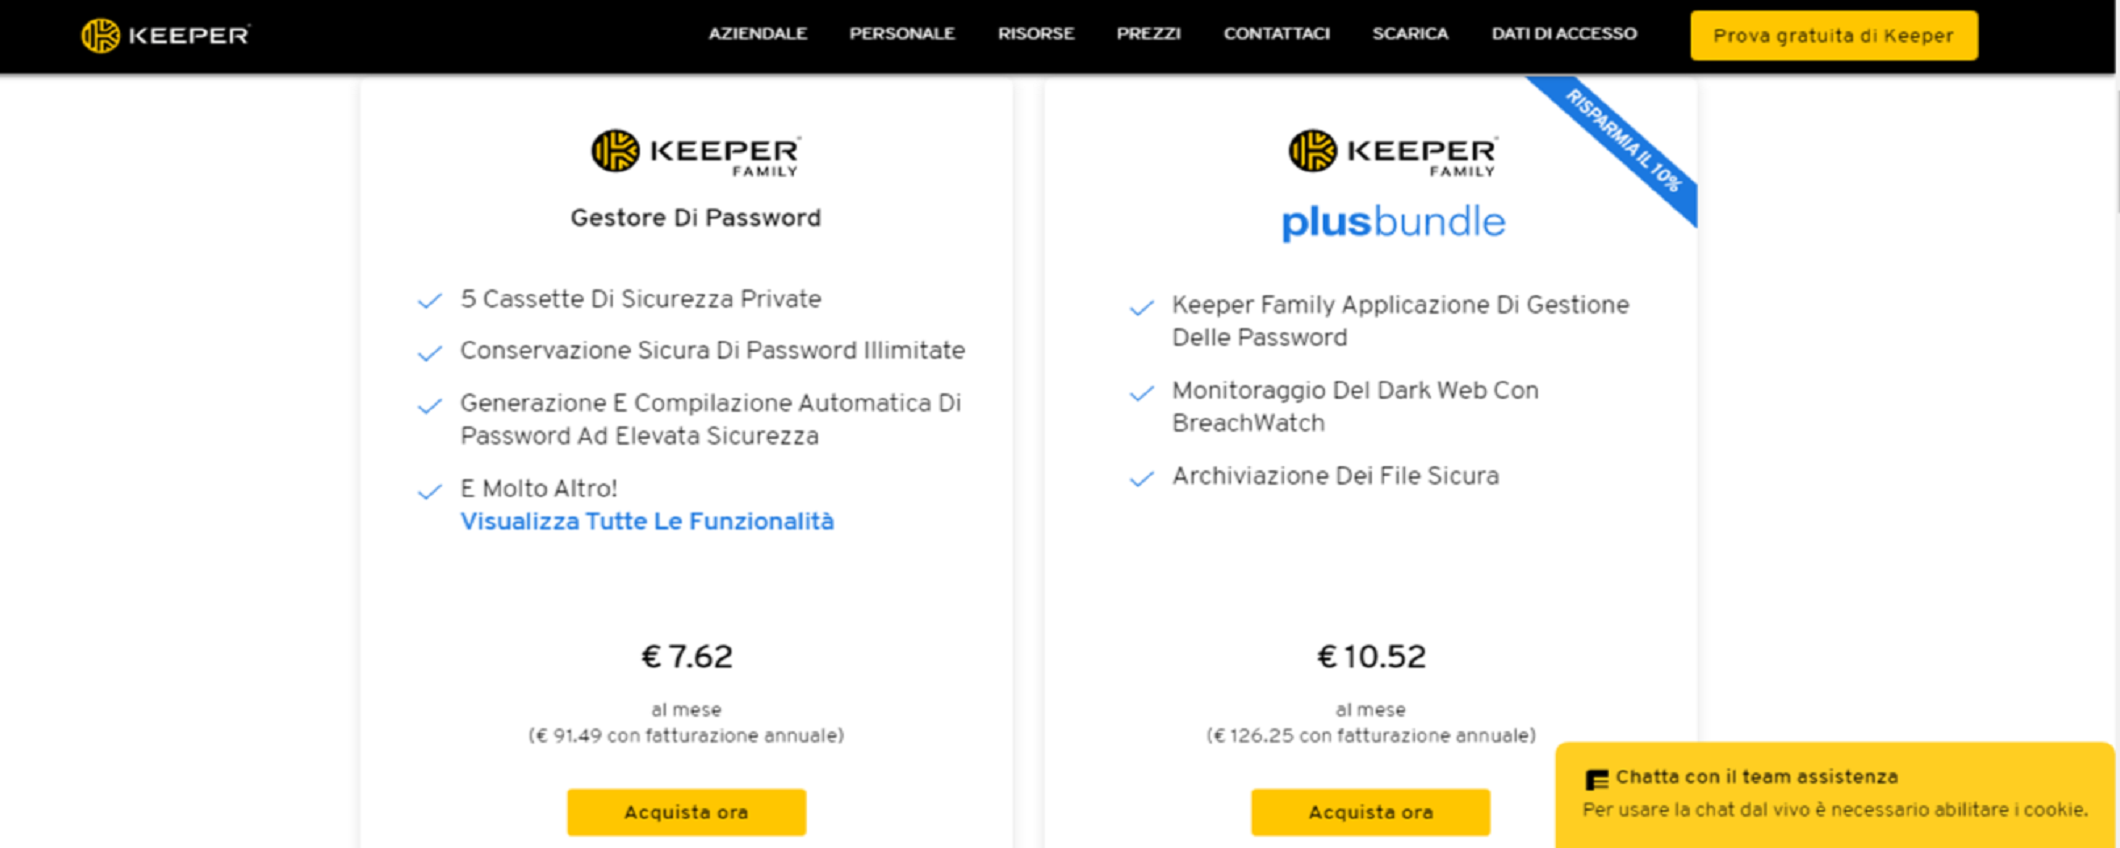2120x848 pixels.
Task: Select Contattaci in the top navigation
Action: pyautogui.click(x=1276, y=34)
